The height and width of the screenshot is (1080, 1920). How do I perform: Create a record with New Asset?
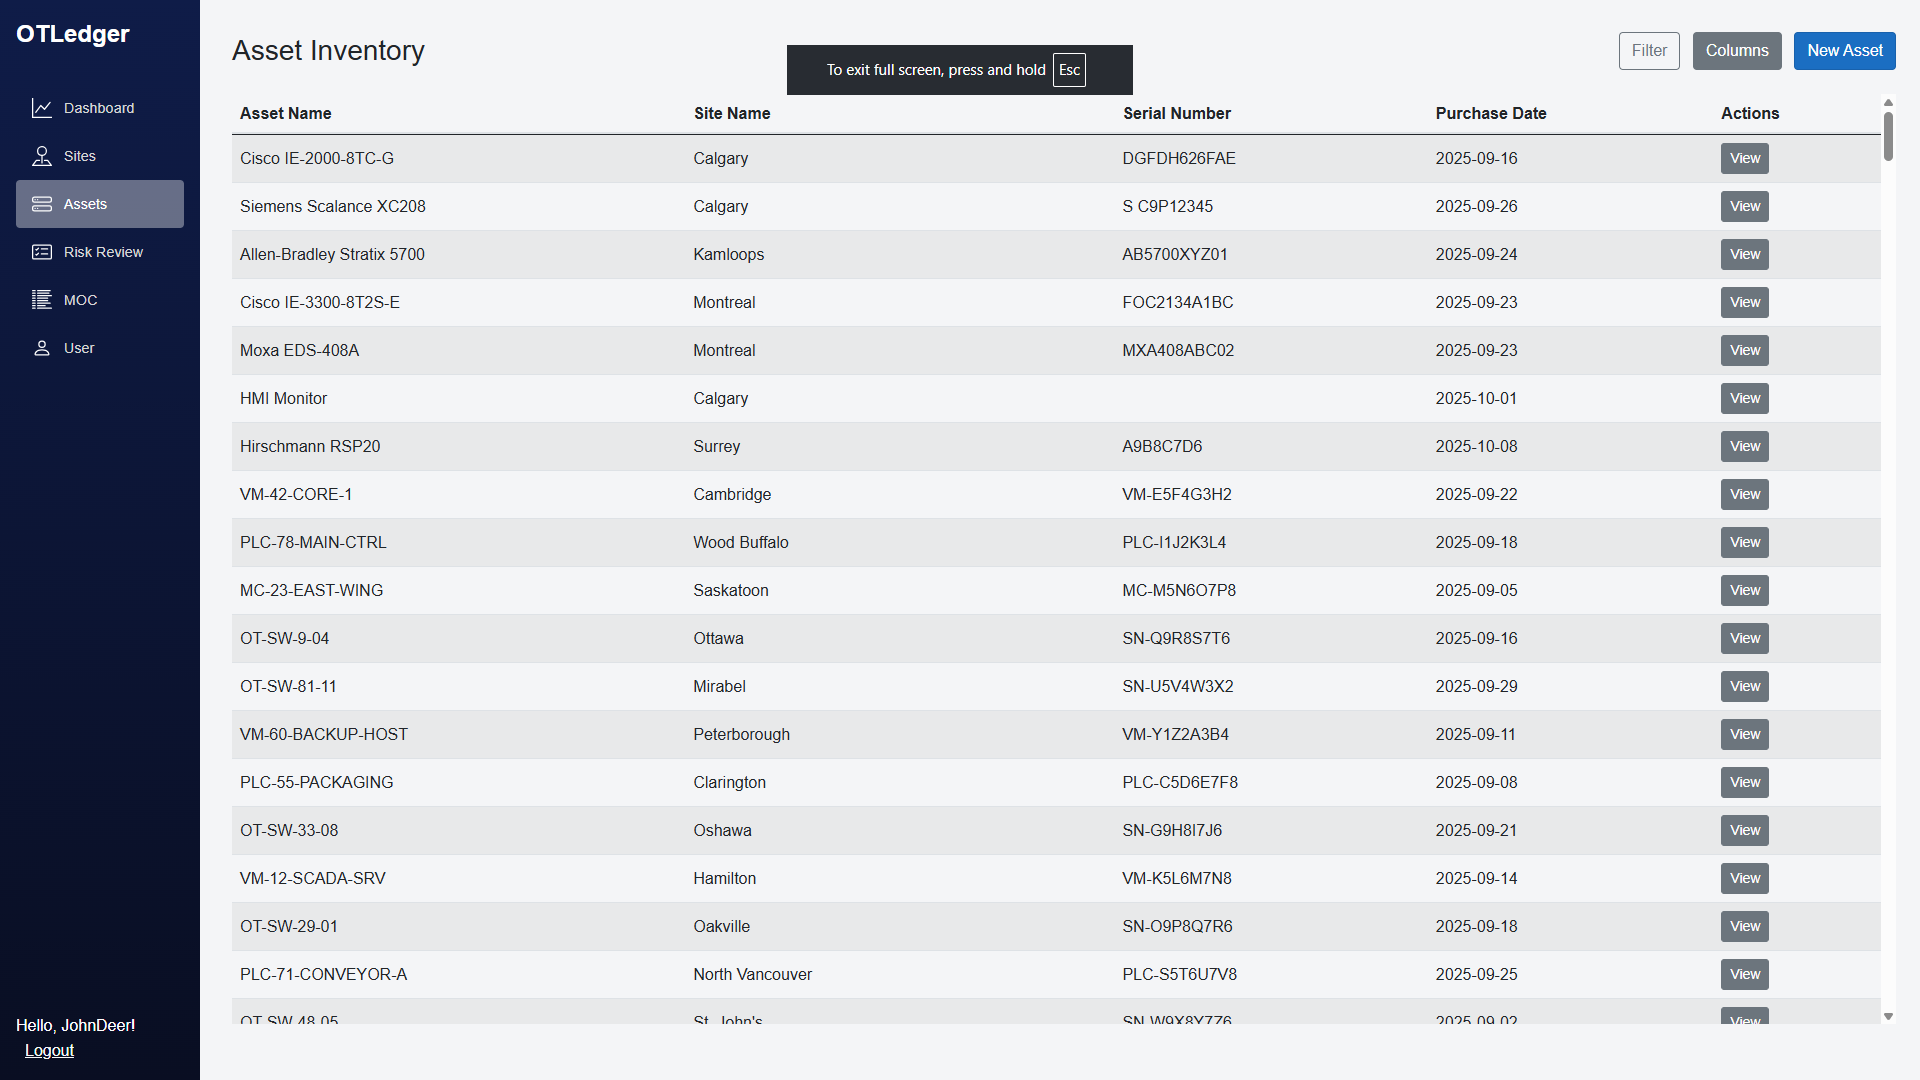pyautogui.click(x=1844, y=50)
